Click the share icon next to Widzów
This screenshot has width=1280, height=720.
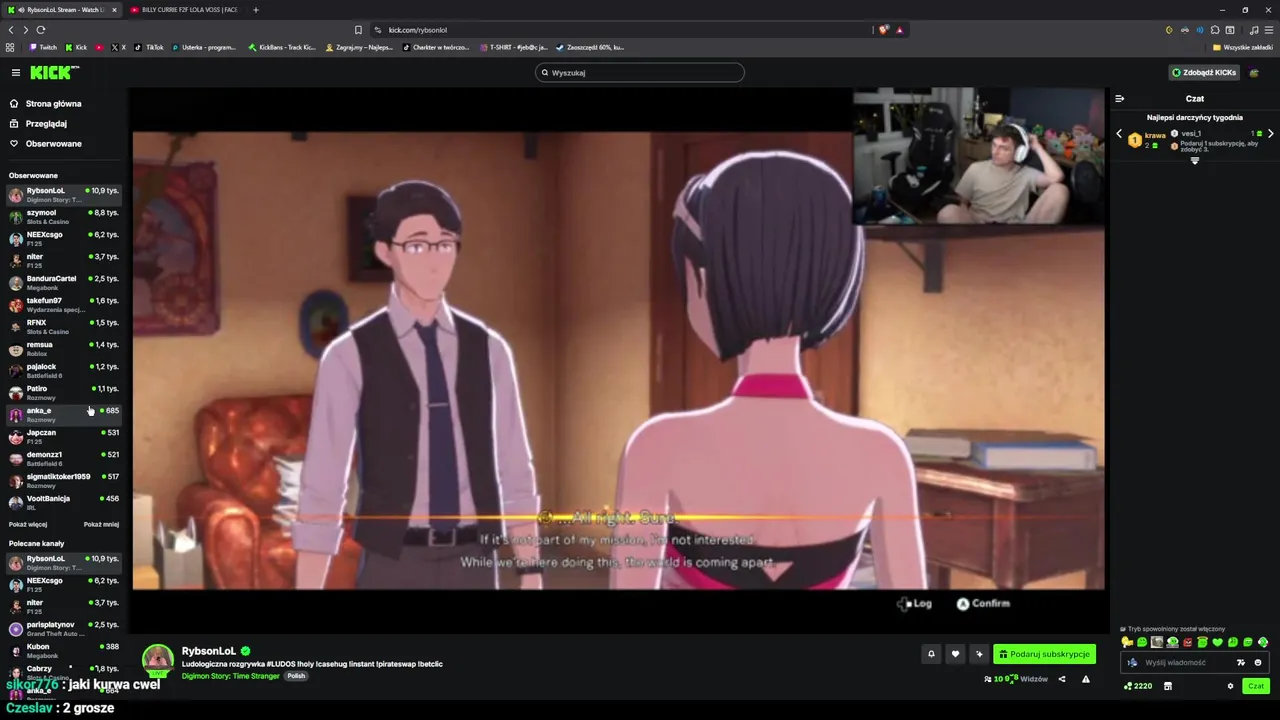pyautogui.click(x=1062, y=679)
